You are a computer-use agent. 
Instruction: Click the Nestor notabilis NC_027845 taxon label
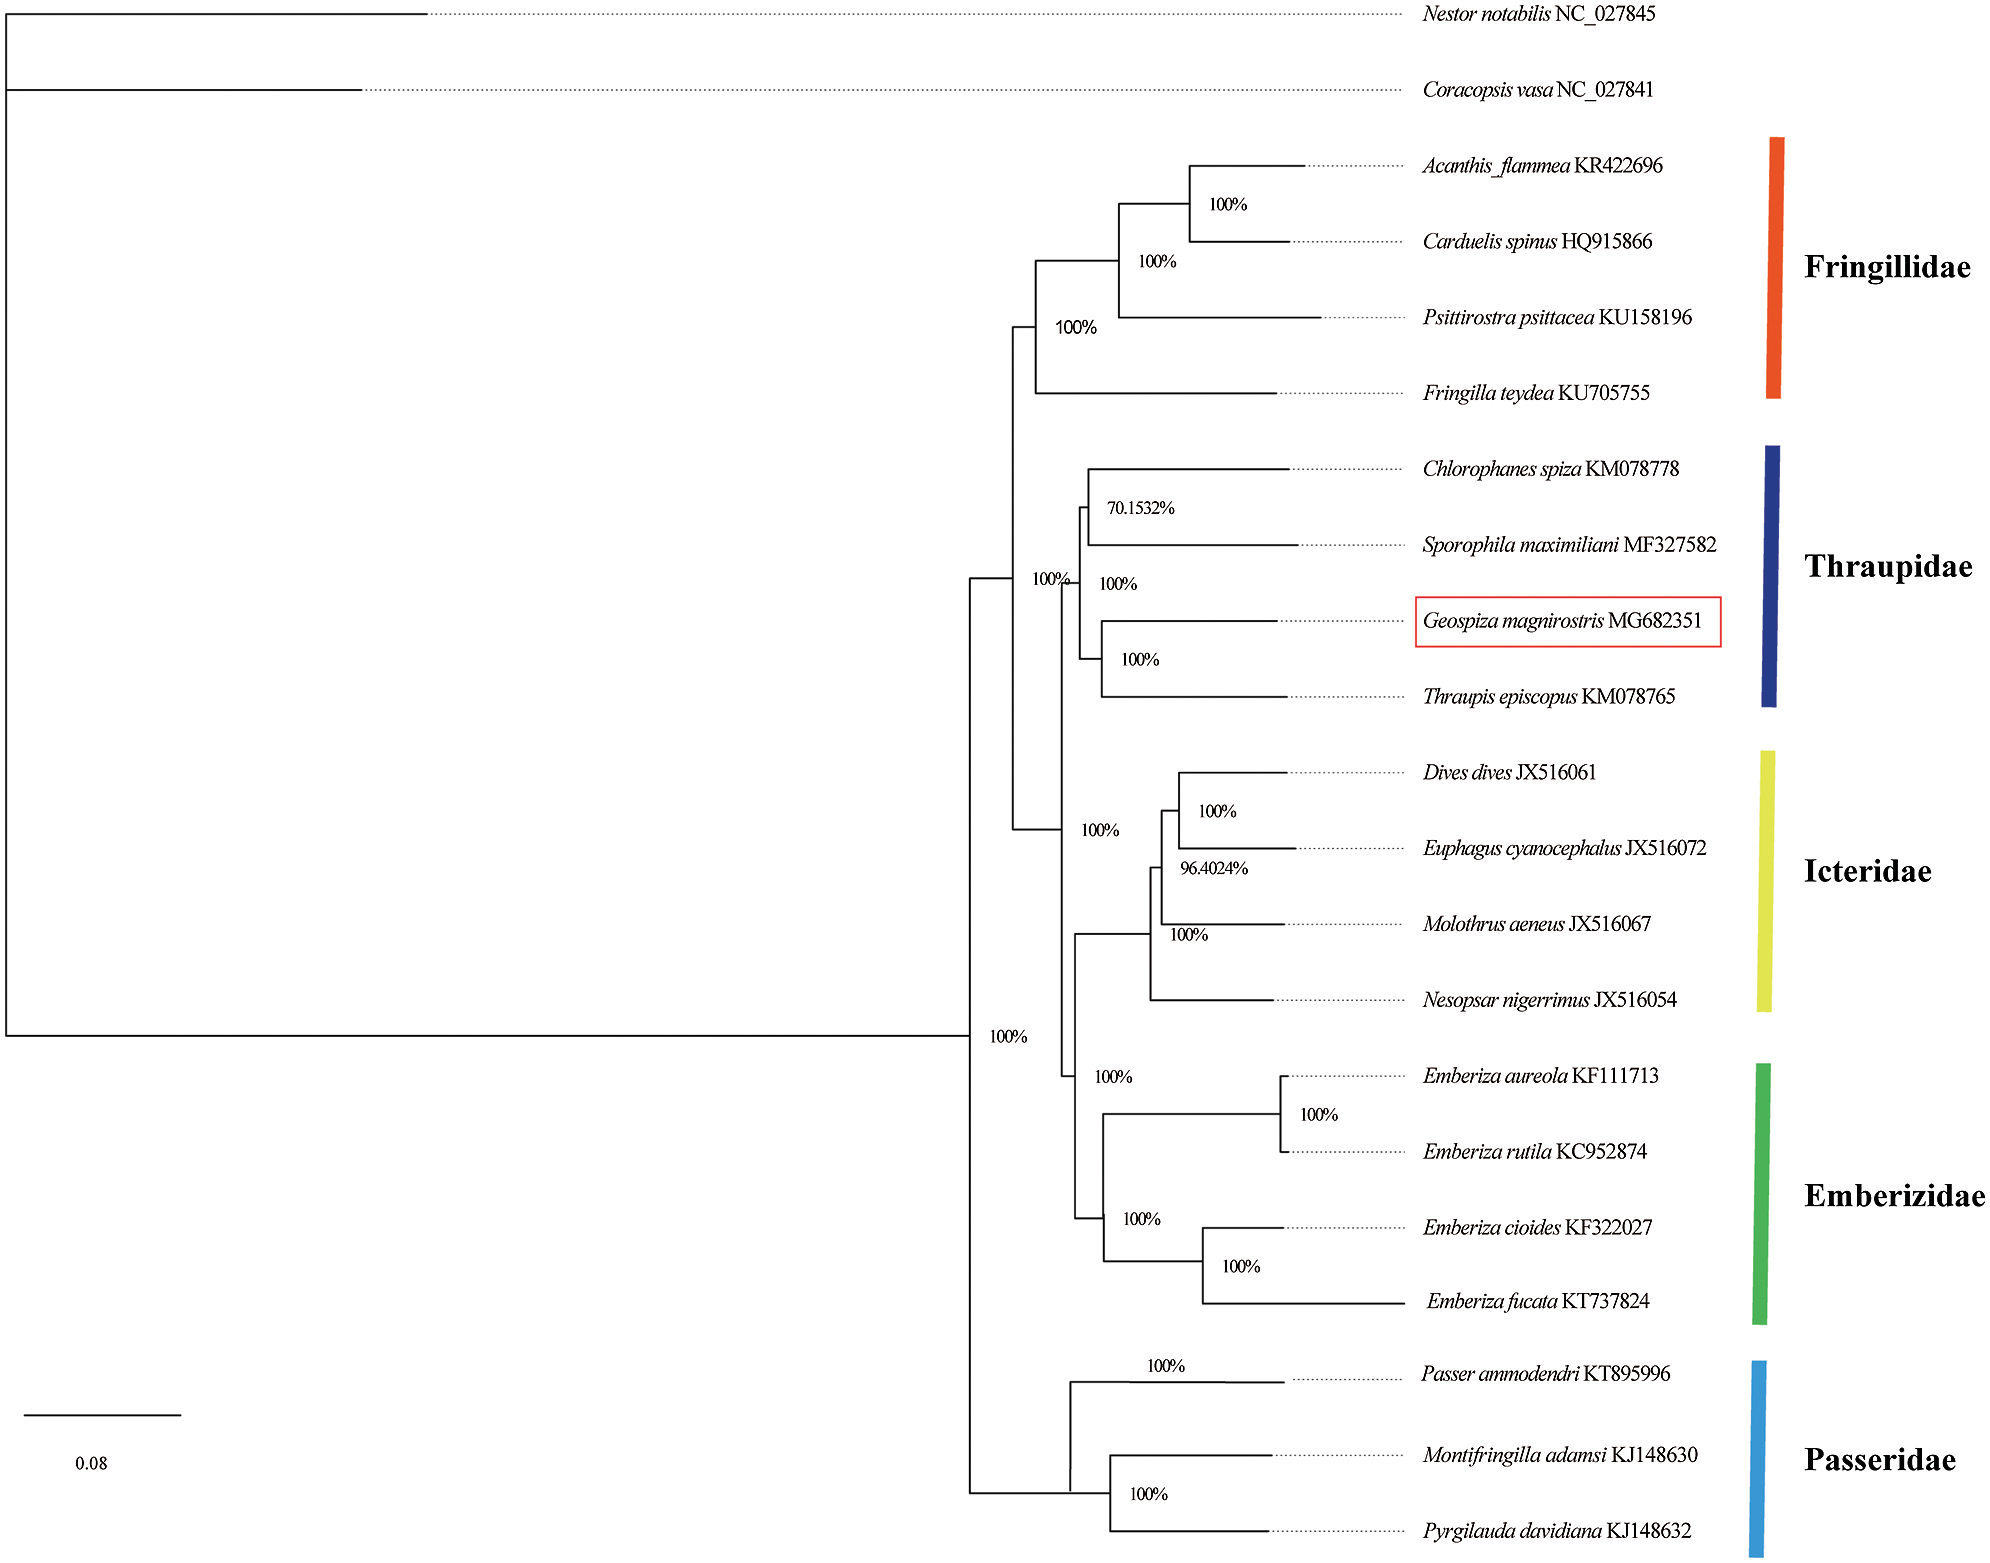pos(1538,14)
